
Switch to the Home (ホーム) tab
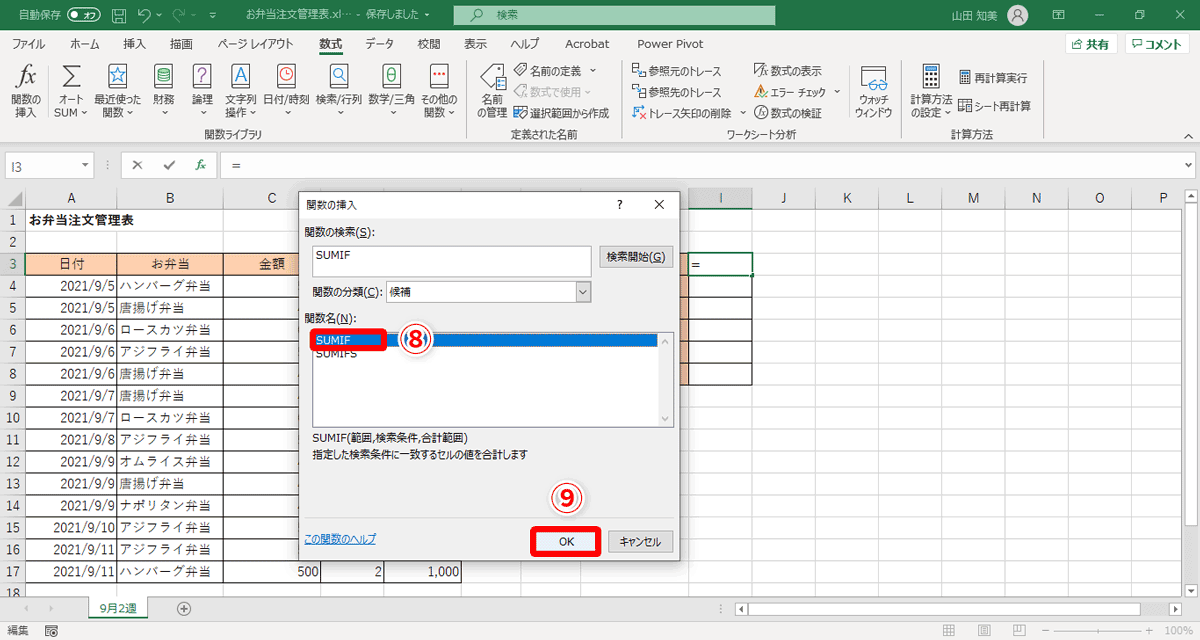click(x=85, y=44)
